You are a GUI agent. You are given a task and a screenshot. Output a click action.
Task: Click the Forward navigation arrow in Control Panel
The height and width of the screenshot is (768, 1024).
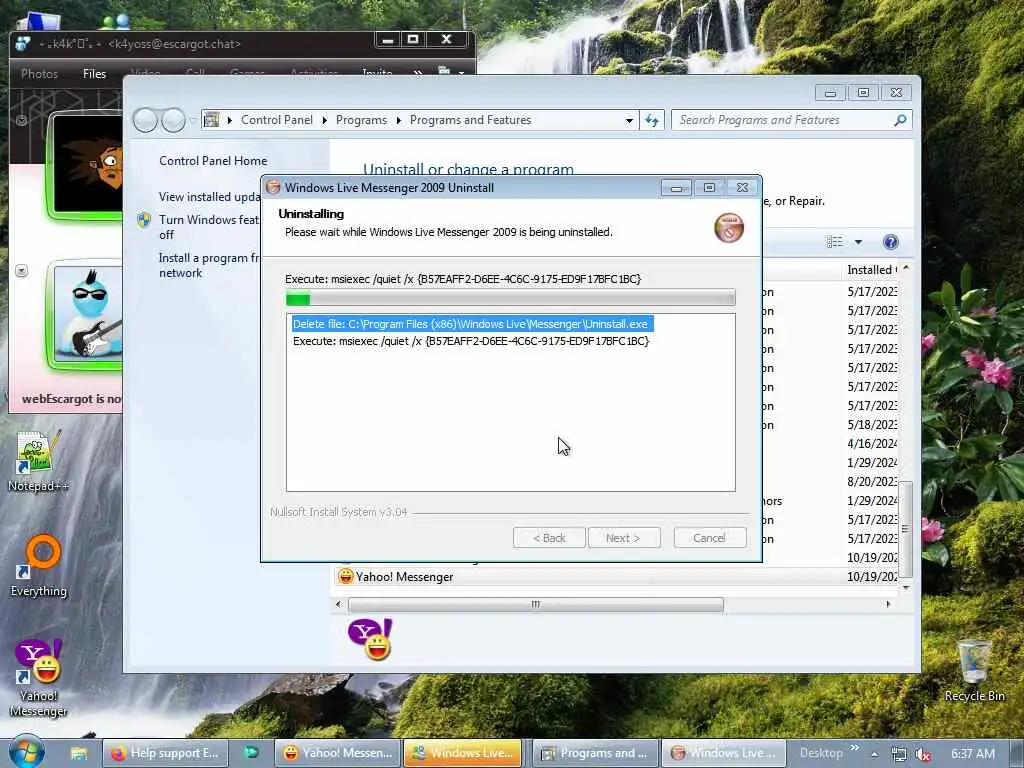[x=173, y=120]
